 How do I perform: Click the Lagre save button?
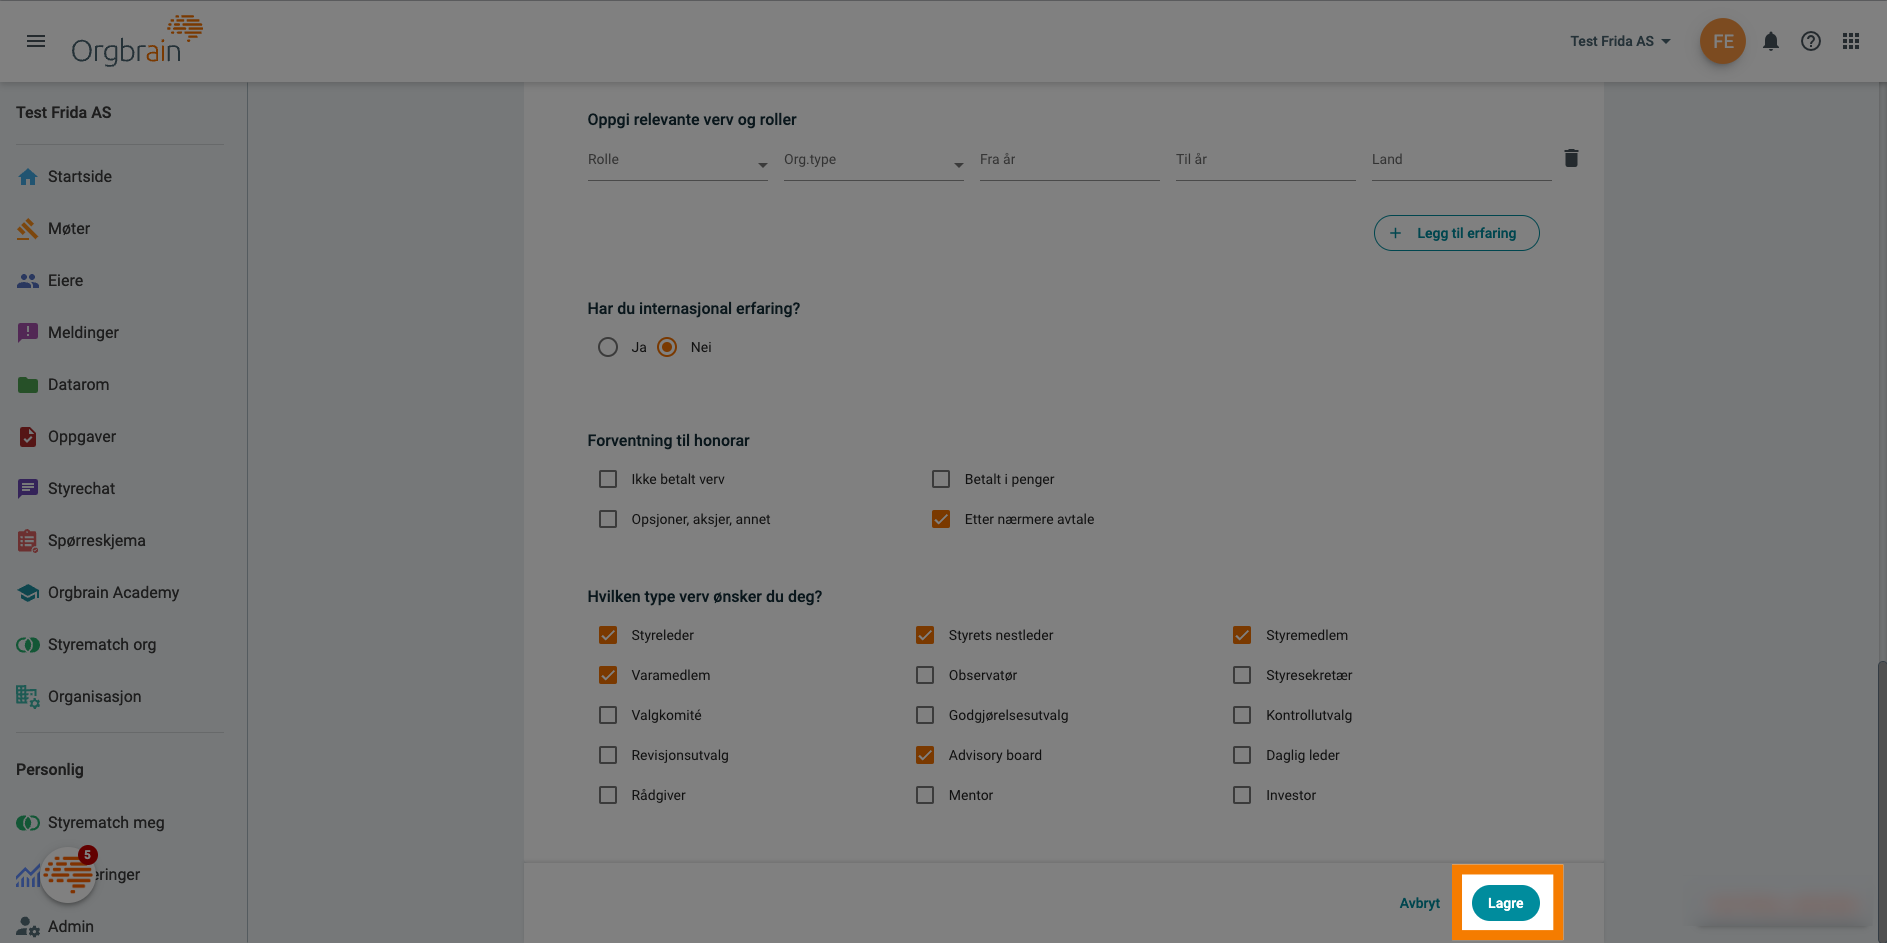pyautogui.click(x=1505, y=903)
